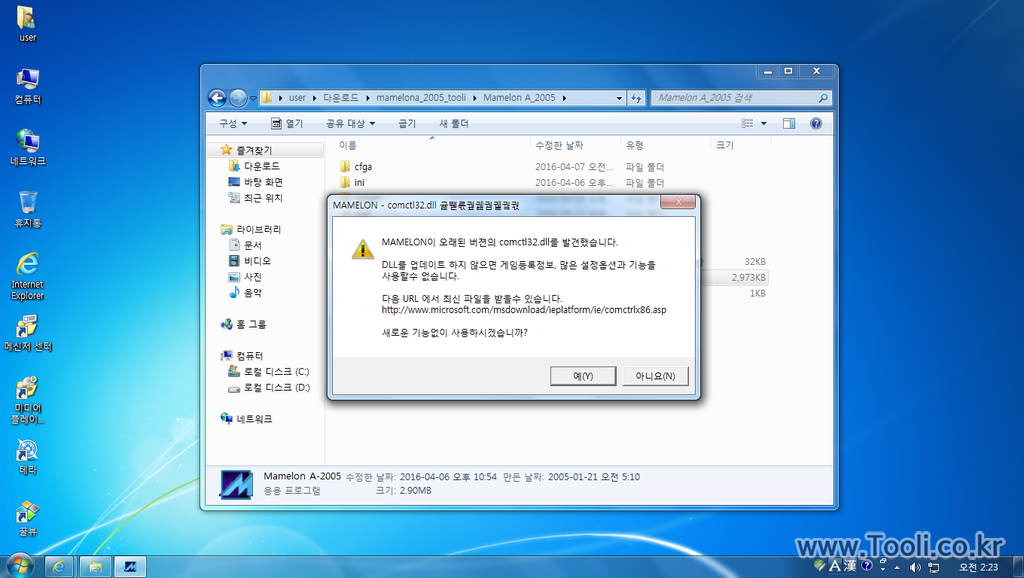Select 로컬 디스크 (C:) drive
The width and height of the screenshot is (1024, 578).
268,372
